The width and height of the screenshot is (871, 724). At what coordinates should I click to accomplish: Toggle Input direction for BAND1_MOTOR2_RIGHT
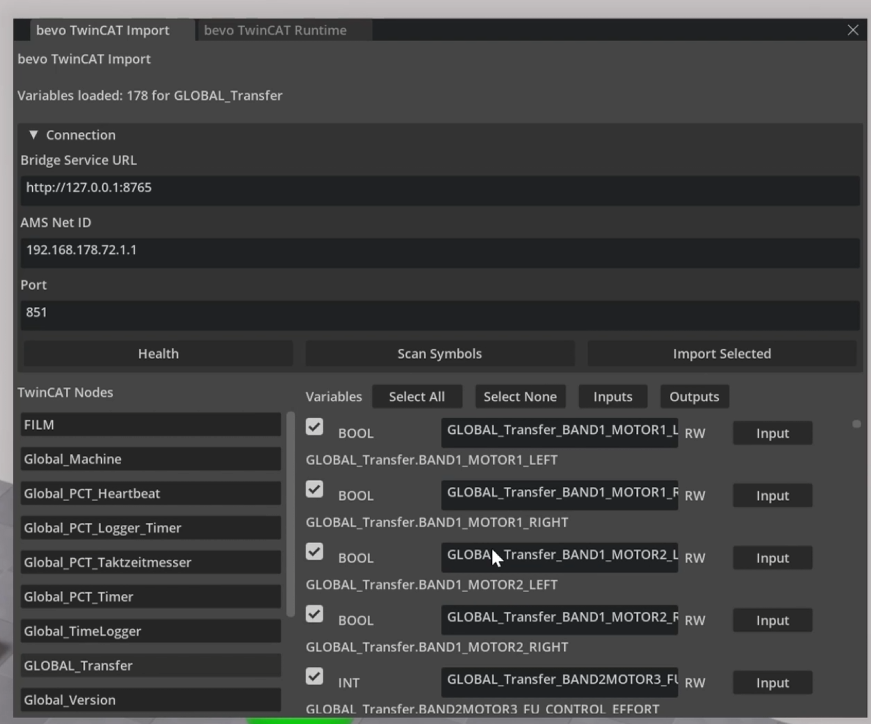click(772, 621)
